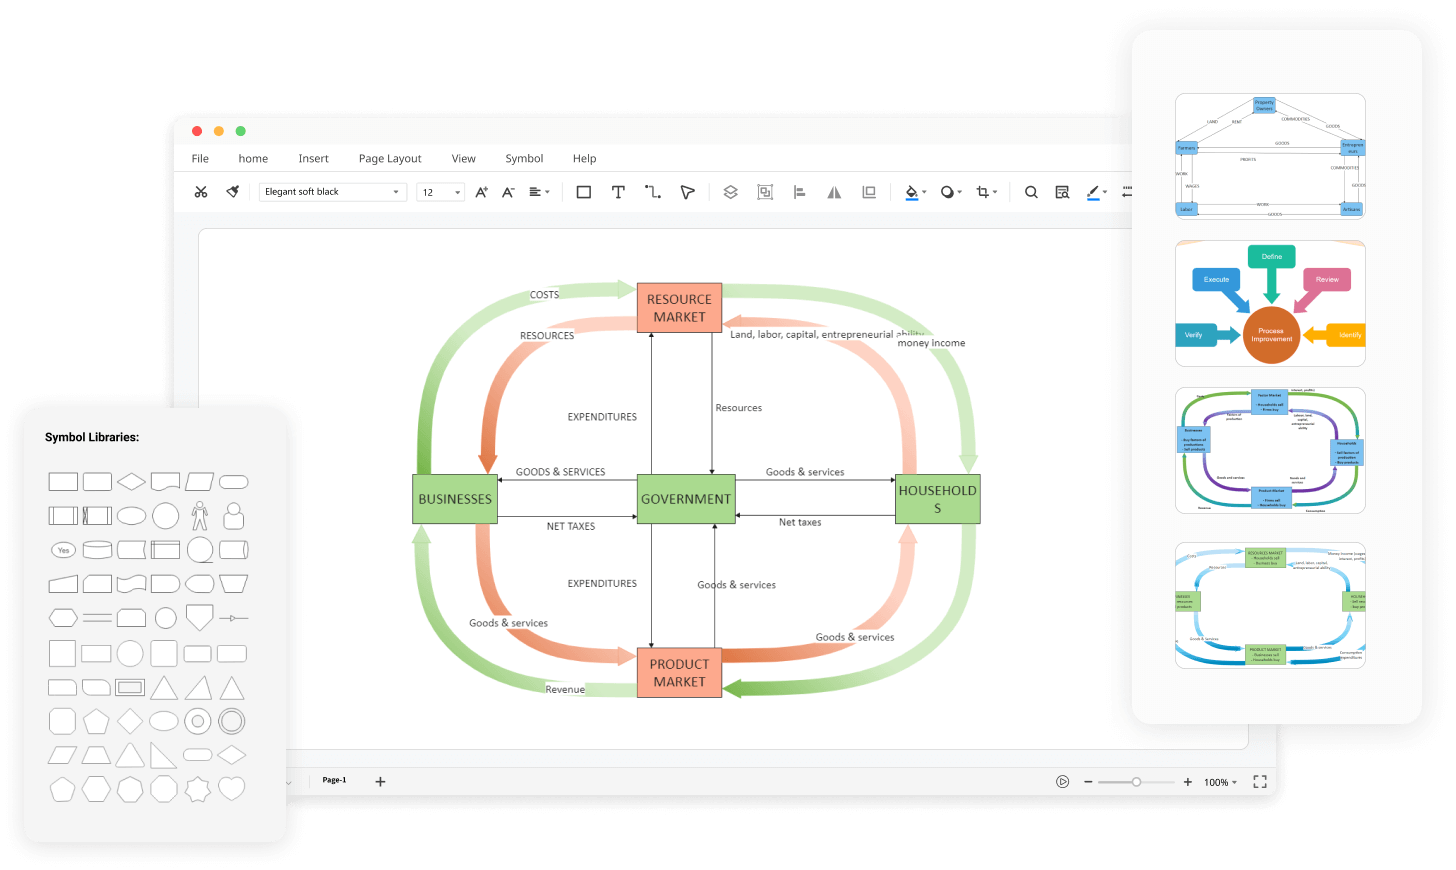Open the Find and Replace icon
Image resolution: width=1456 pixels, height=870 pixels.
[1062, 192]
